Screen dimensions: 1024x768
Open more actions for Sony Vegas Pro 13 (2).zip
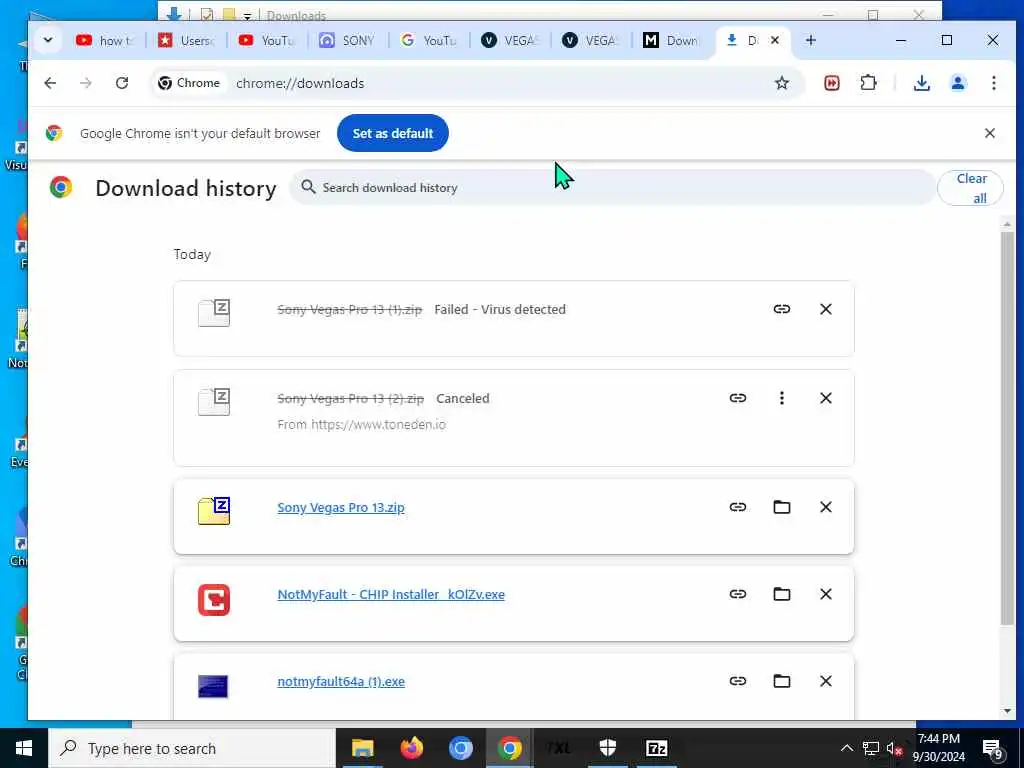[x=782, y=398]
